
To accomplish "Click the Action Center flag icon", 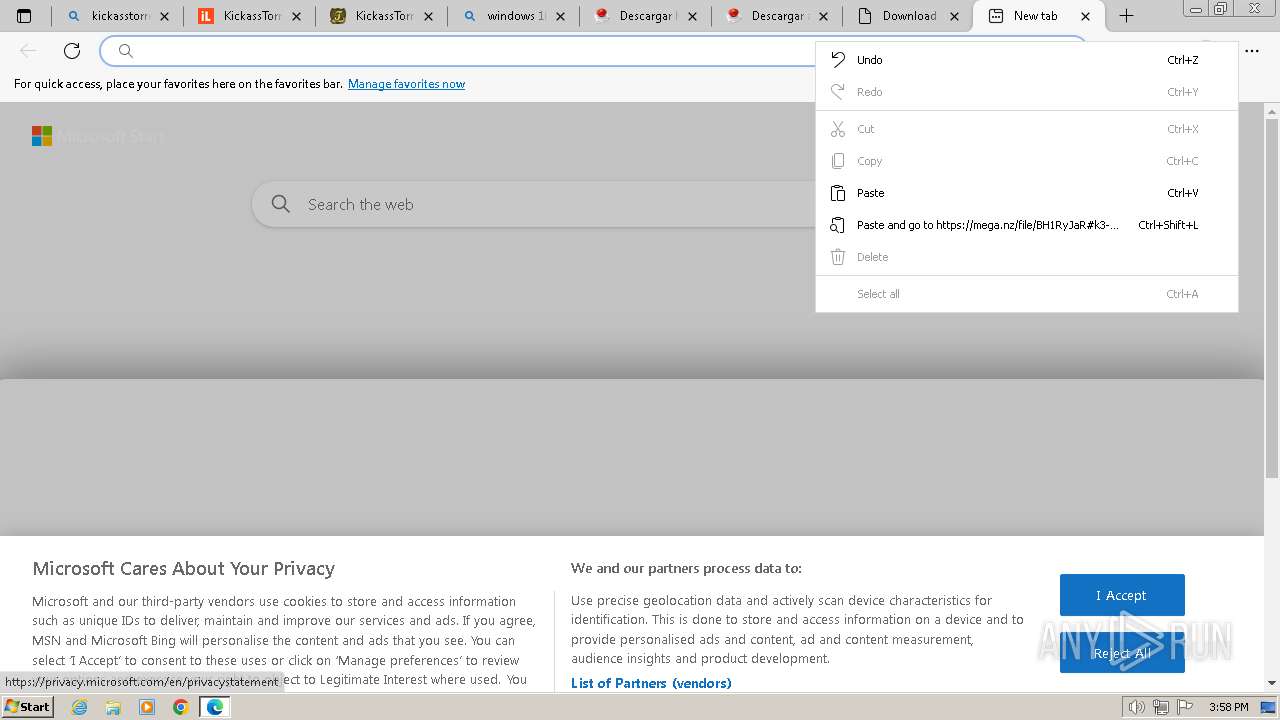I will pyautogui.click(x=1183, y=707).
